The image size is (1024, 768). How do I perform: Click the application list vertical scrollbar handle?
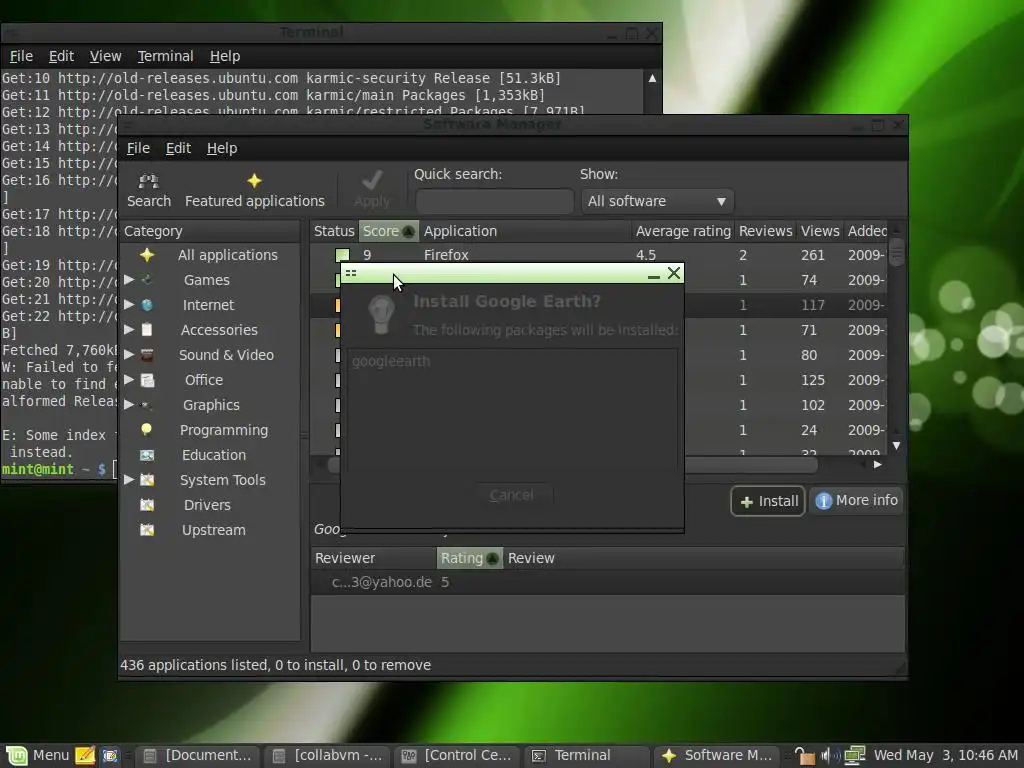897,252
